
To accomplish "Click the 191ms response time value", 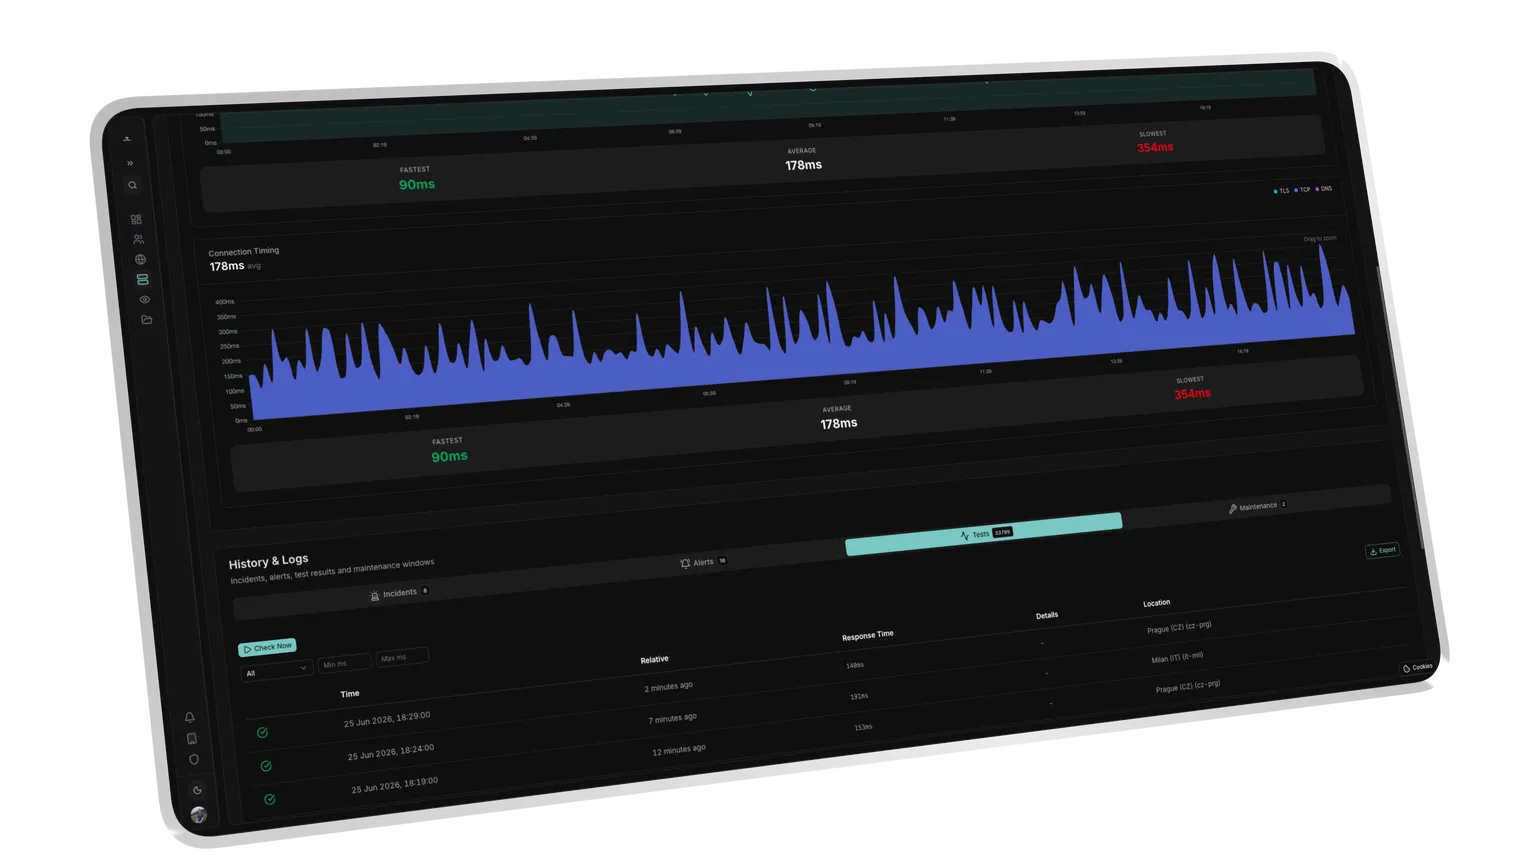I will click(x=859, y=696).
